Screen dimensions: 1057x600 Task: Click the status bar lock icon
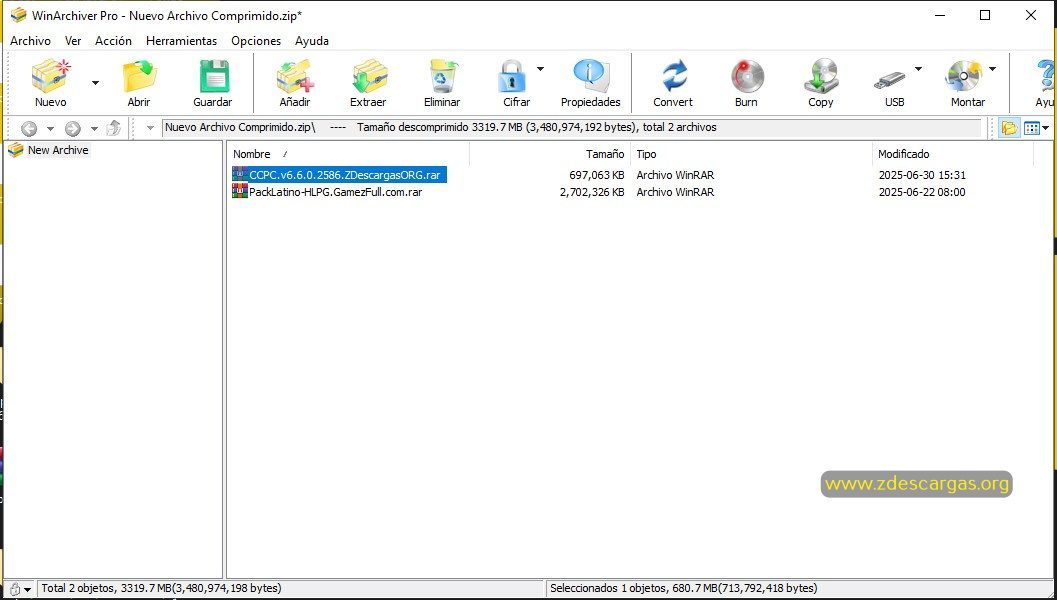coord(15,589)
